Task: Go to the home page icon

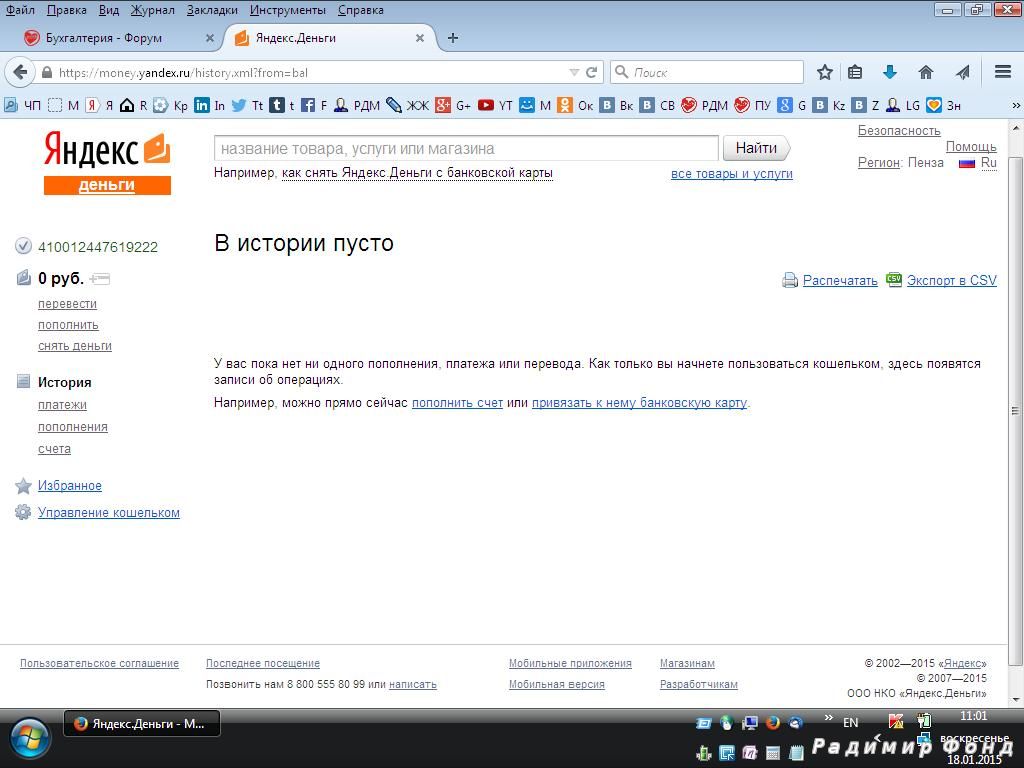Action: click(926, 72)
